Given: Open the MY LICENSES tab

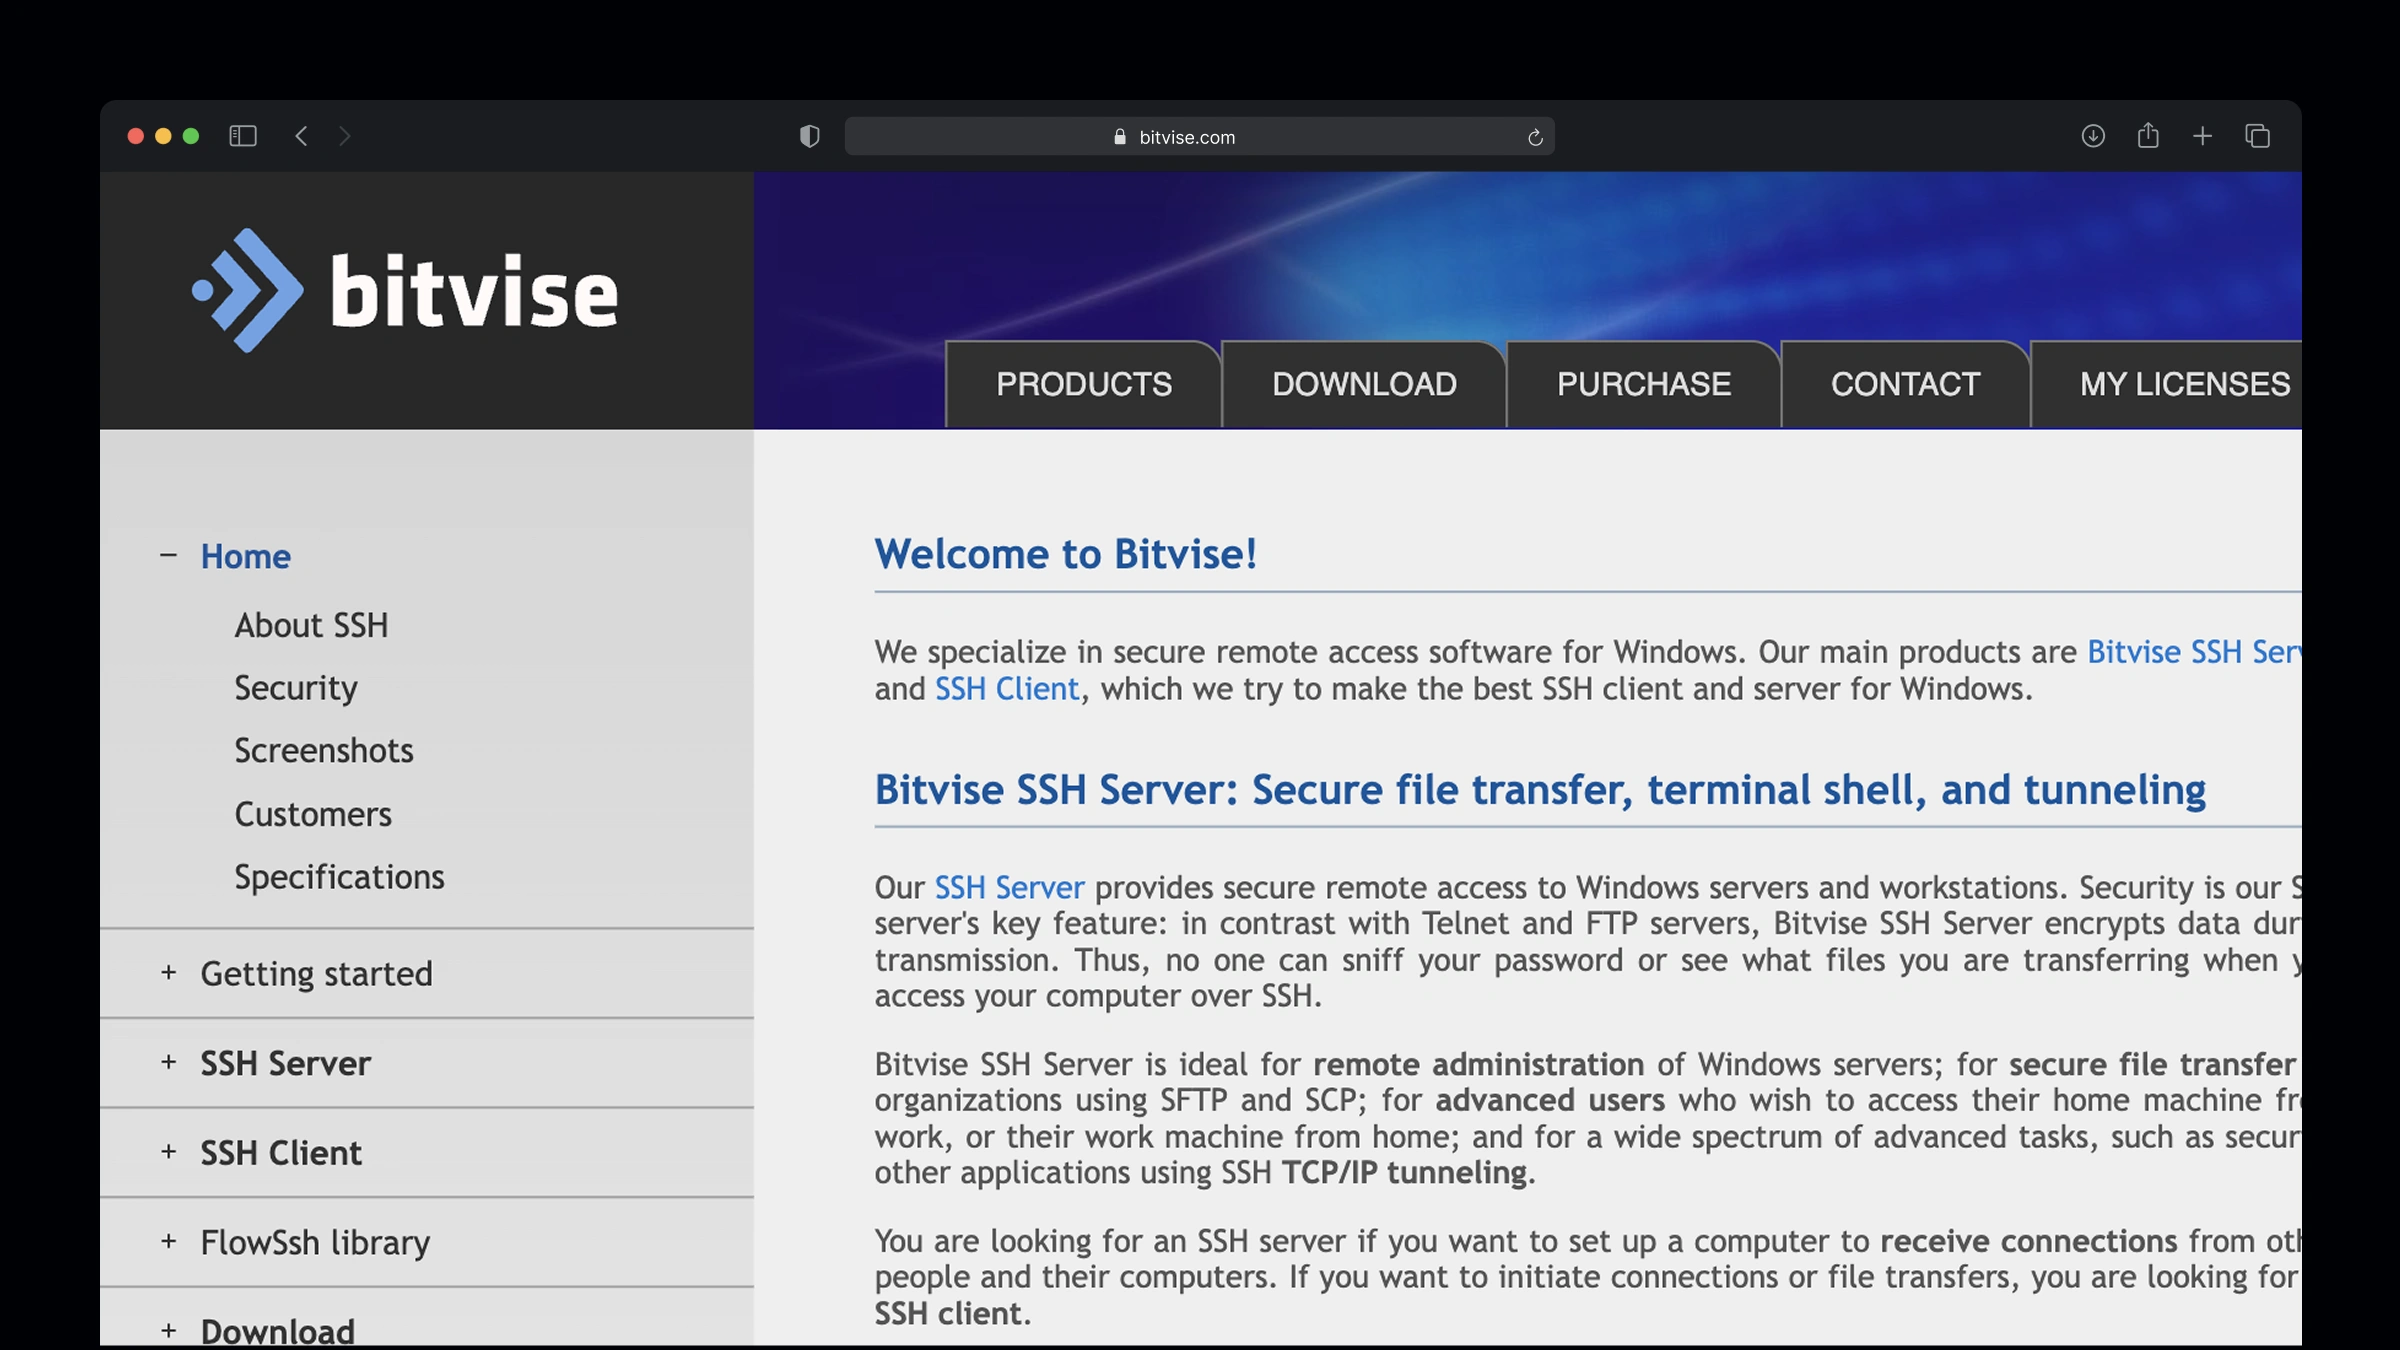Looking at the screenshot, I should [2167, 384].
